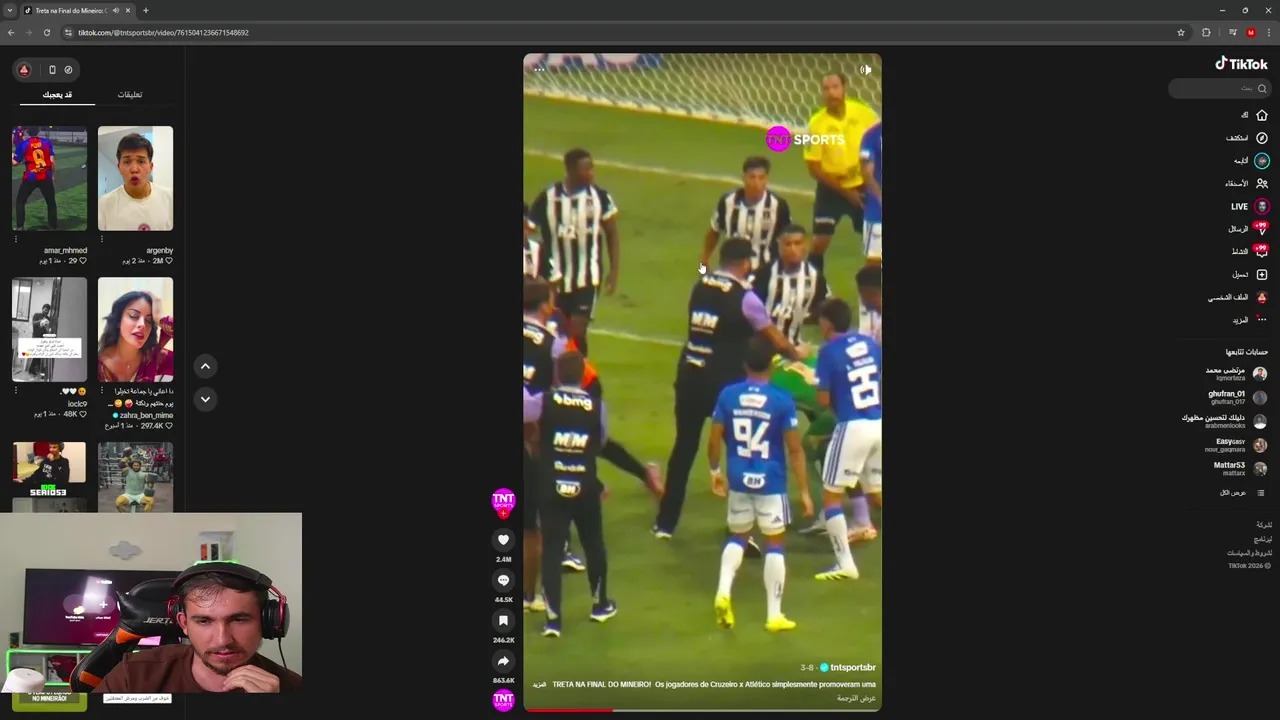This screenshot has width=1280, height=720.
Task: Open the TNT Sports sound disc
Action: [x=503, y=700]
